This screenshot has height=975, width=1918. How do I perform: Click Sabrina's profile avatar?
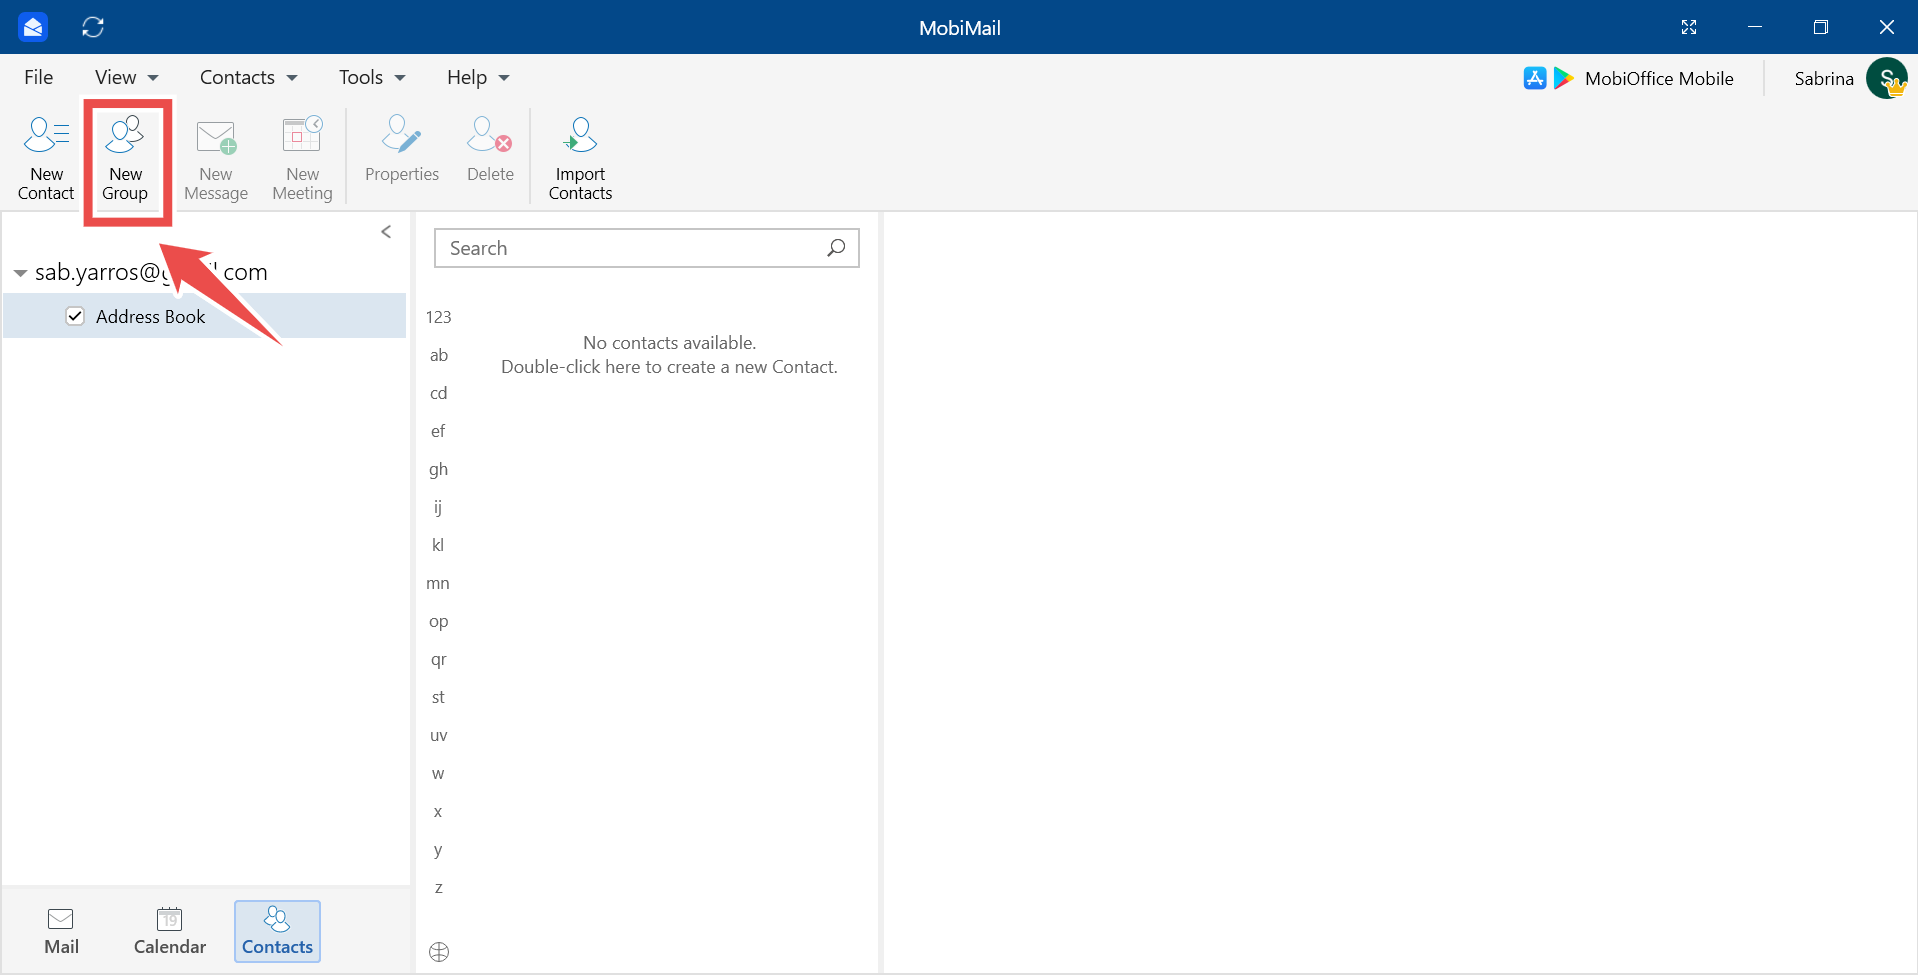[x=1887, y=78]
